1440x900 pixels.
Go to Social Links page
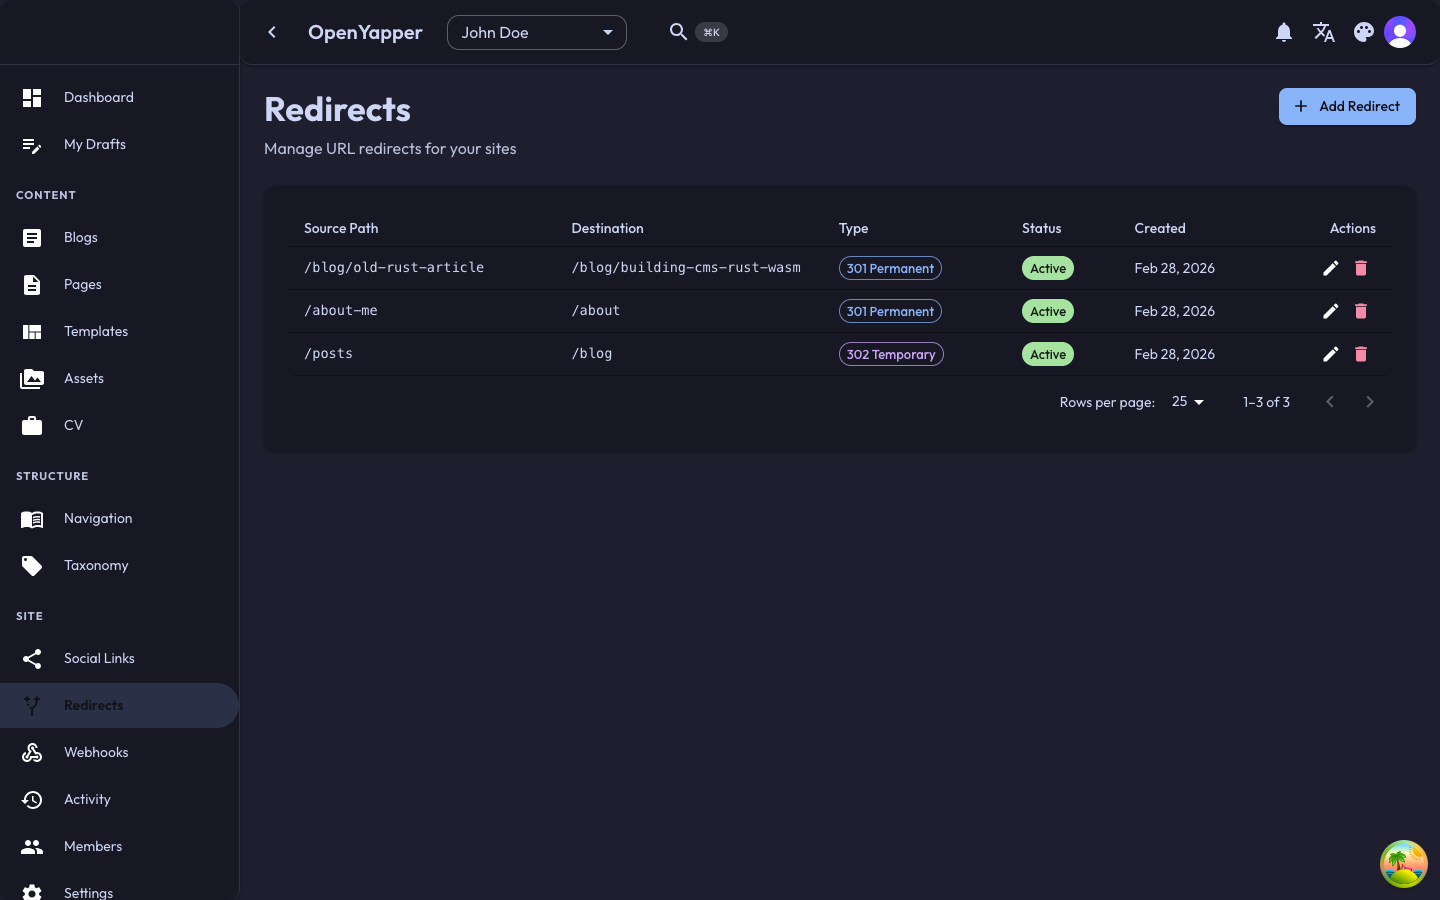tap(99, 658)
